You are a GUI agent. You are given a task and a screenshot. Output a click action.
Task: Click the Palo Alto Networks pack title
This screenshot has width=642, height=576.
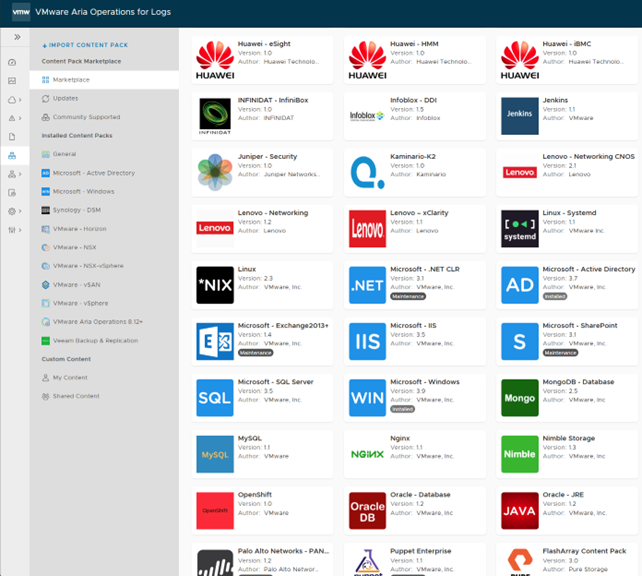[283, 551]
